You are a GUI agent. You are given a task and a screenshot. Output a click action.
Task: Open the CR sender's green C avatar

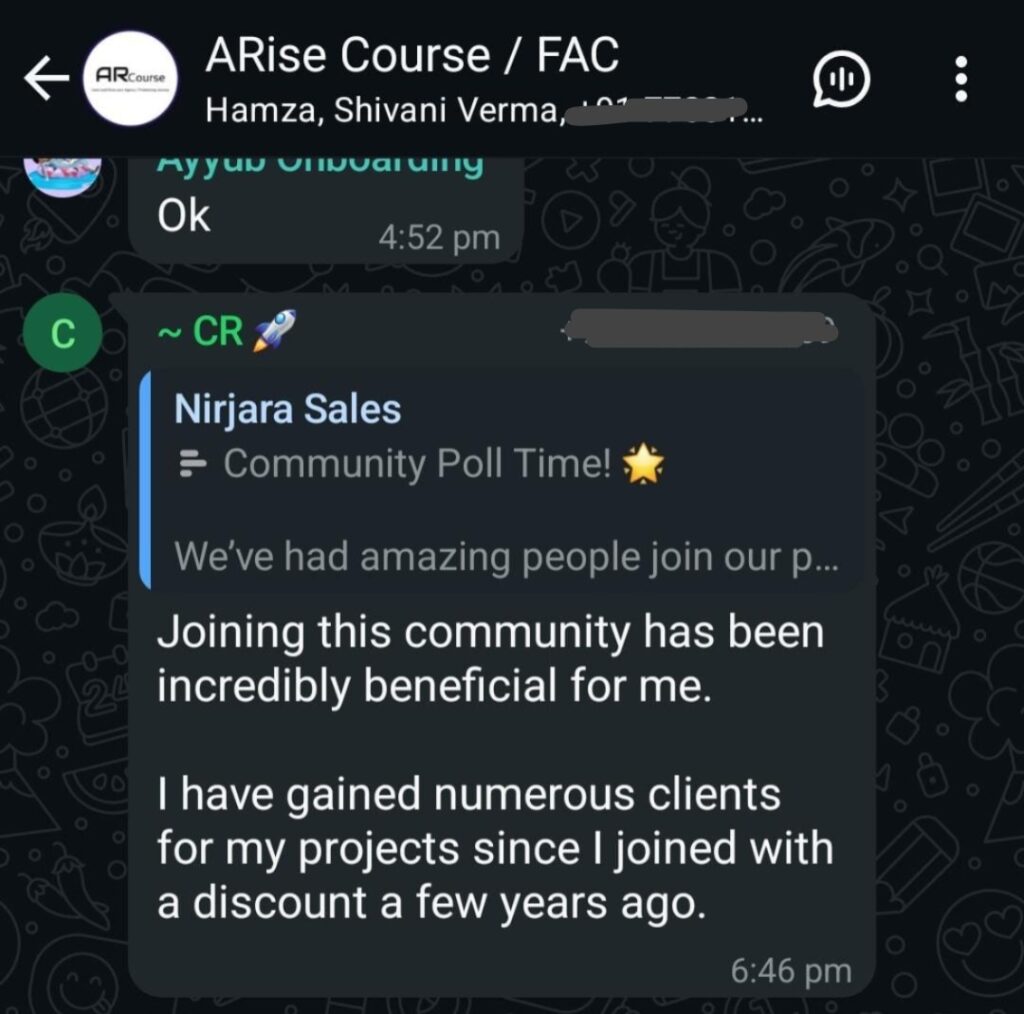(x=62, y=333)
